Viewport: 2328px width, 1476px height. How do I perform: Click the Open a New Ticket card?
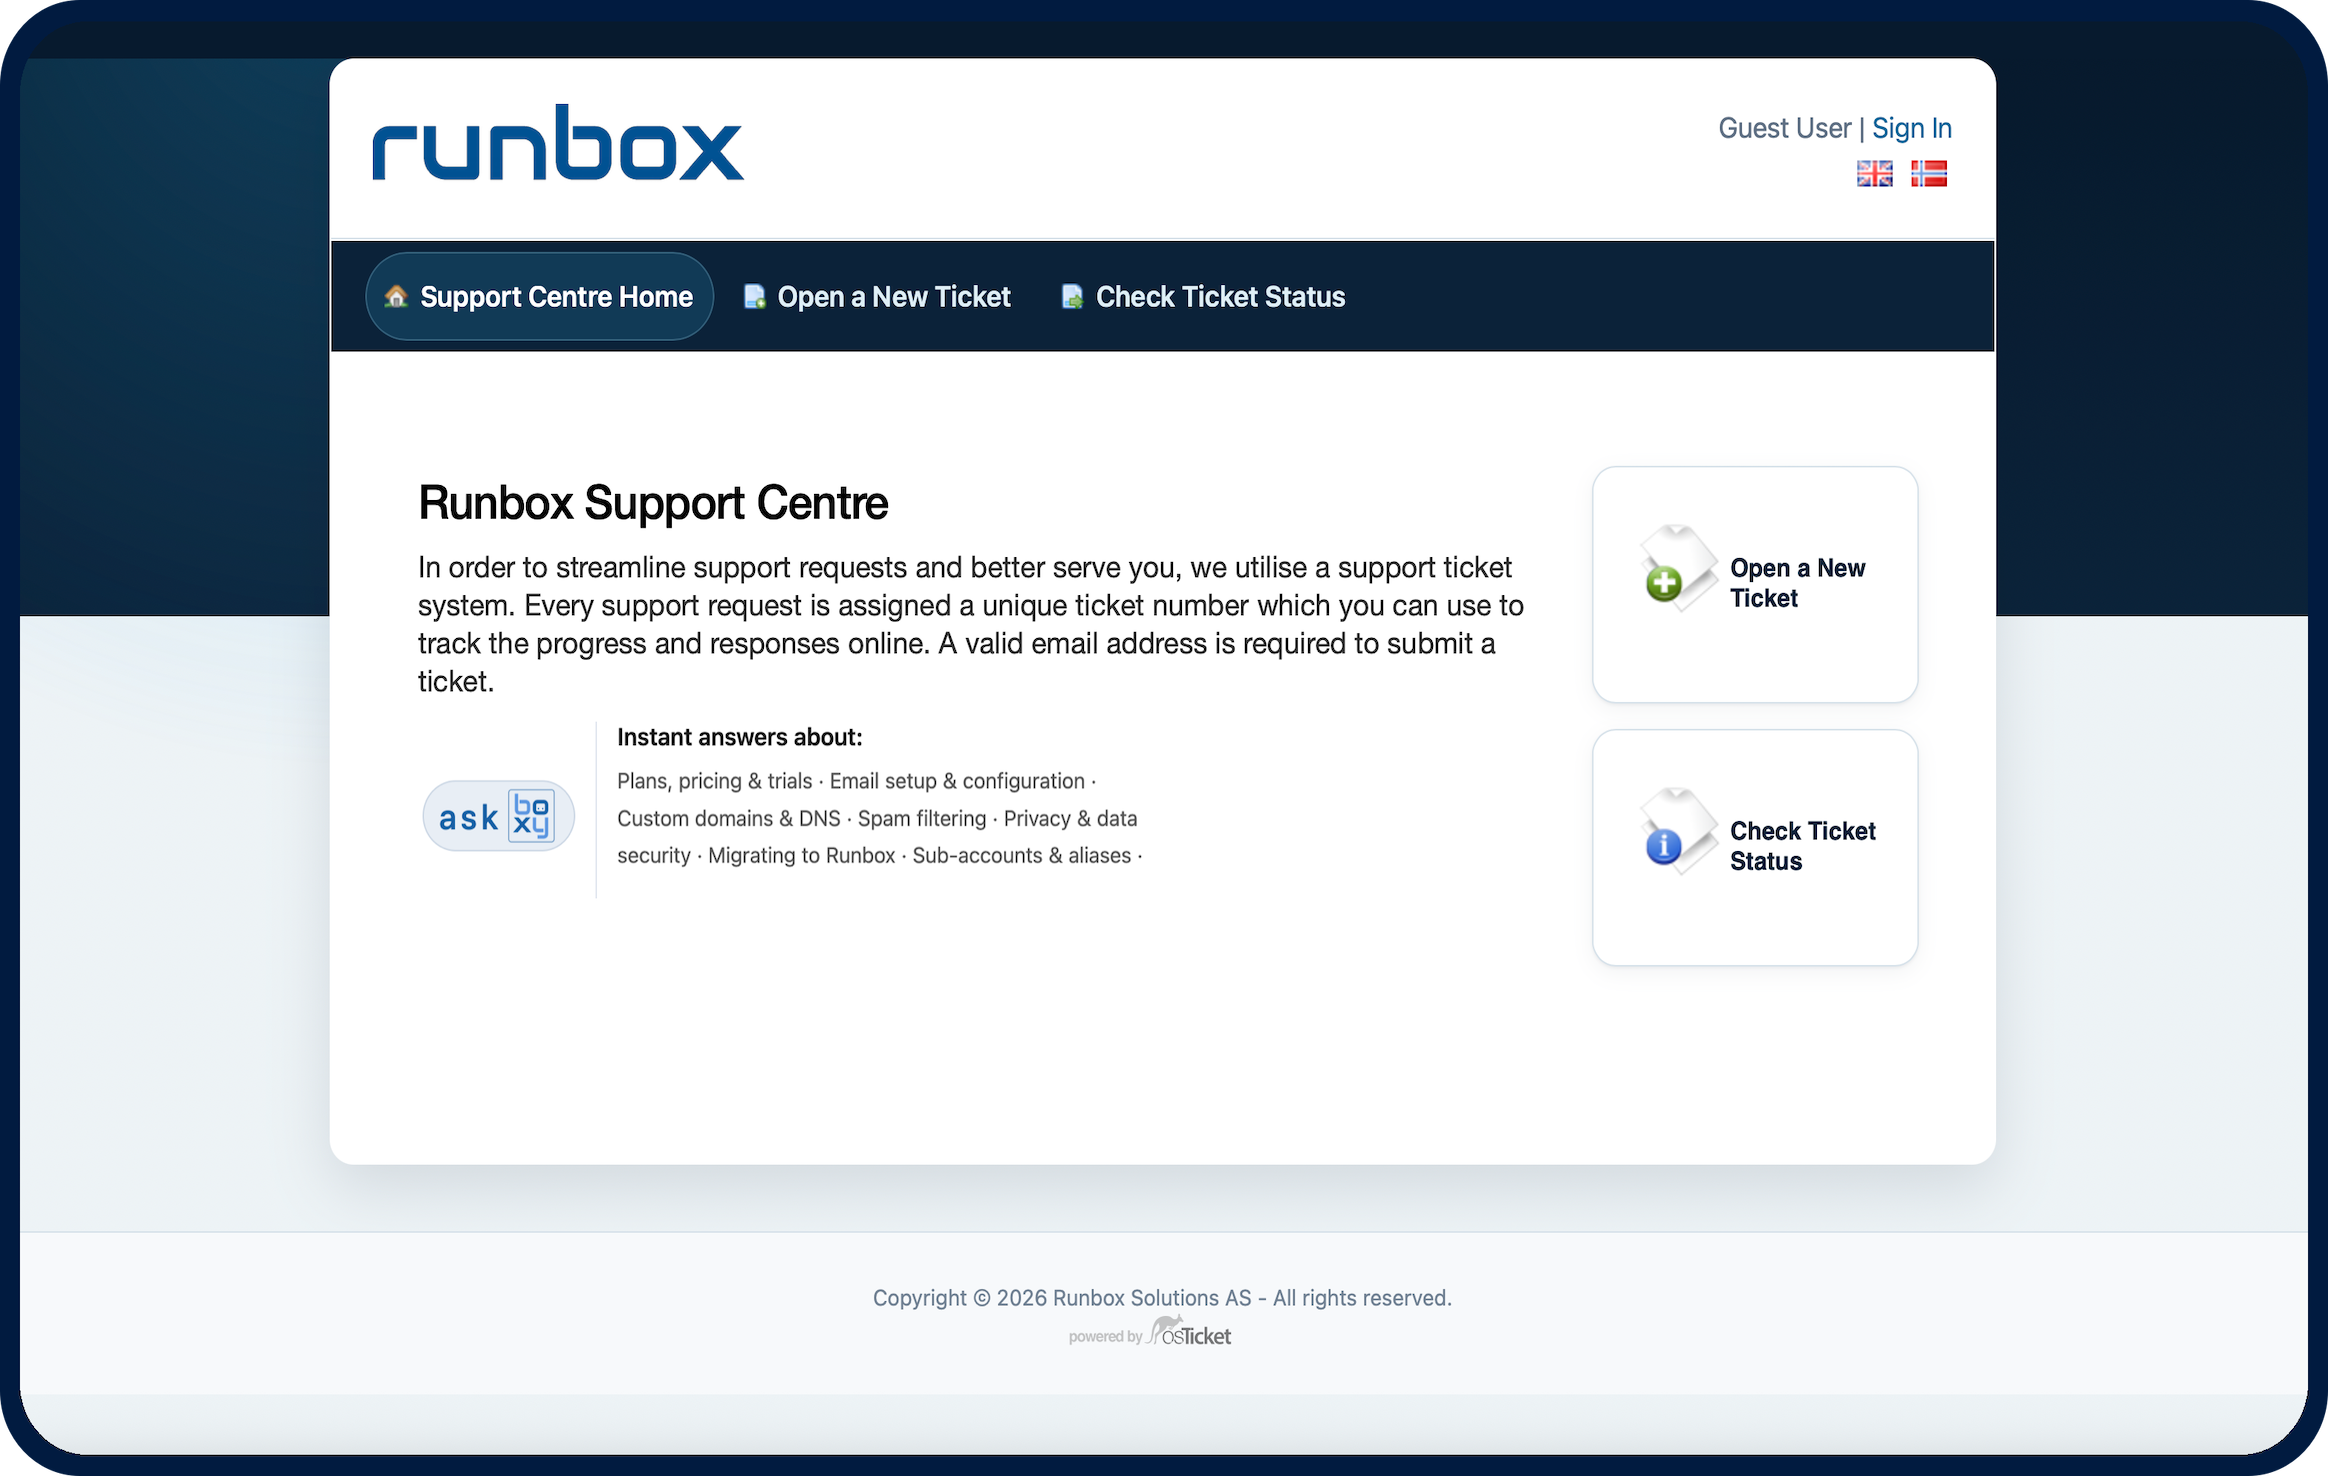pos(1755,584)
